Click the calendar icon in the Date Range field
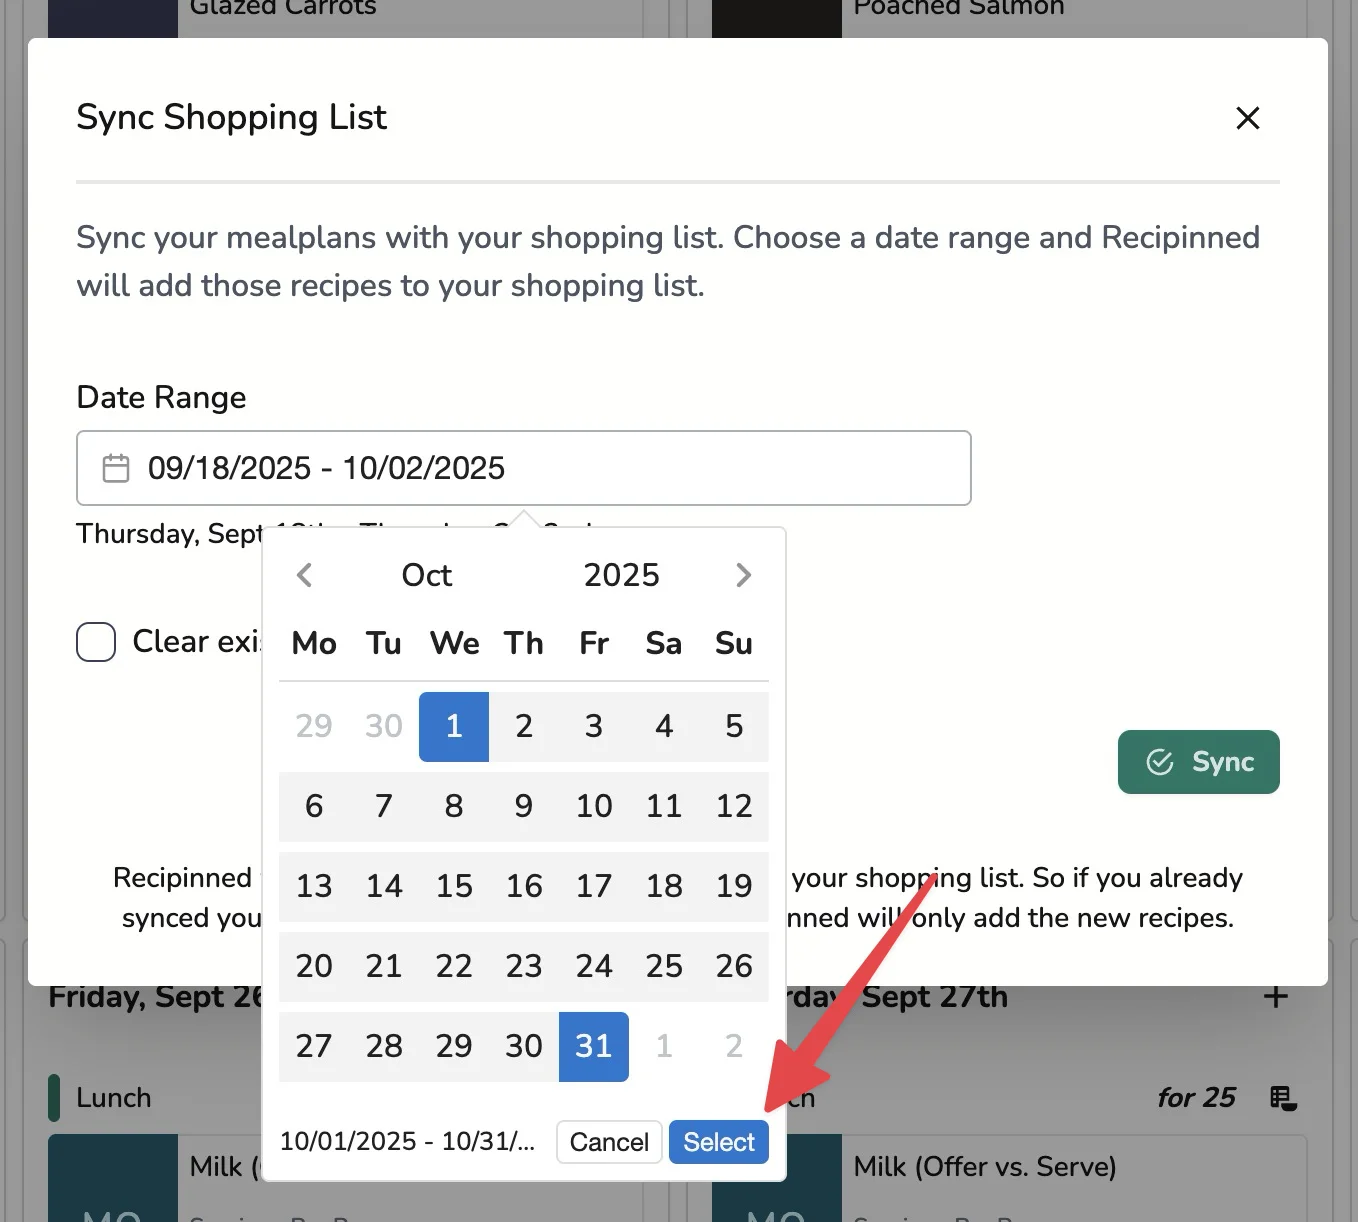Viewport: 1358px width, 1222px height. [116, 467]
